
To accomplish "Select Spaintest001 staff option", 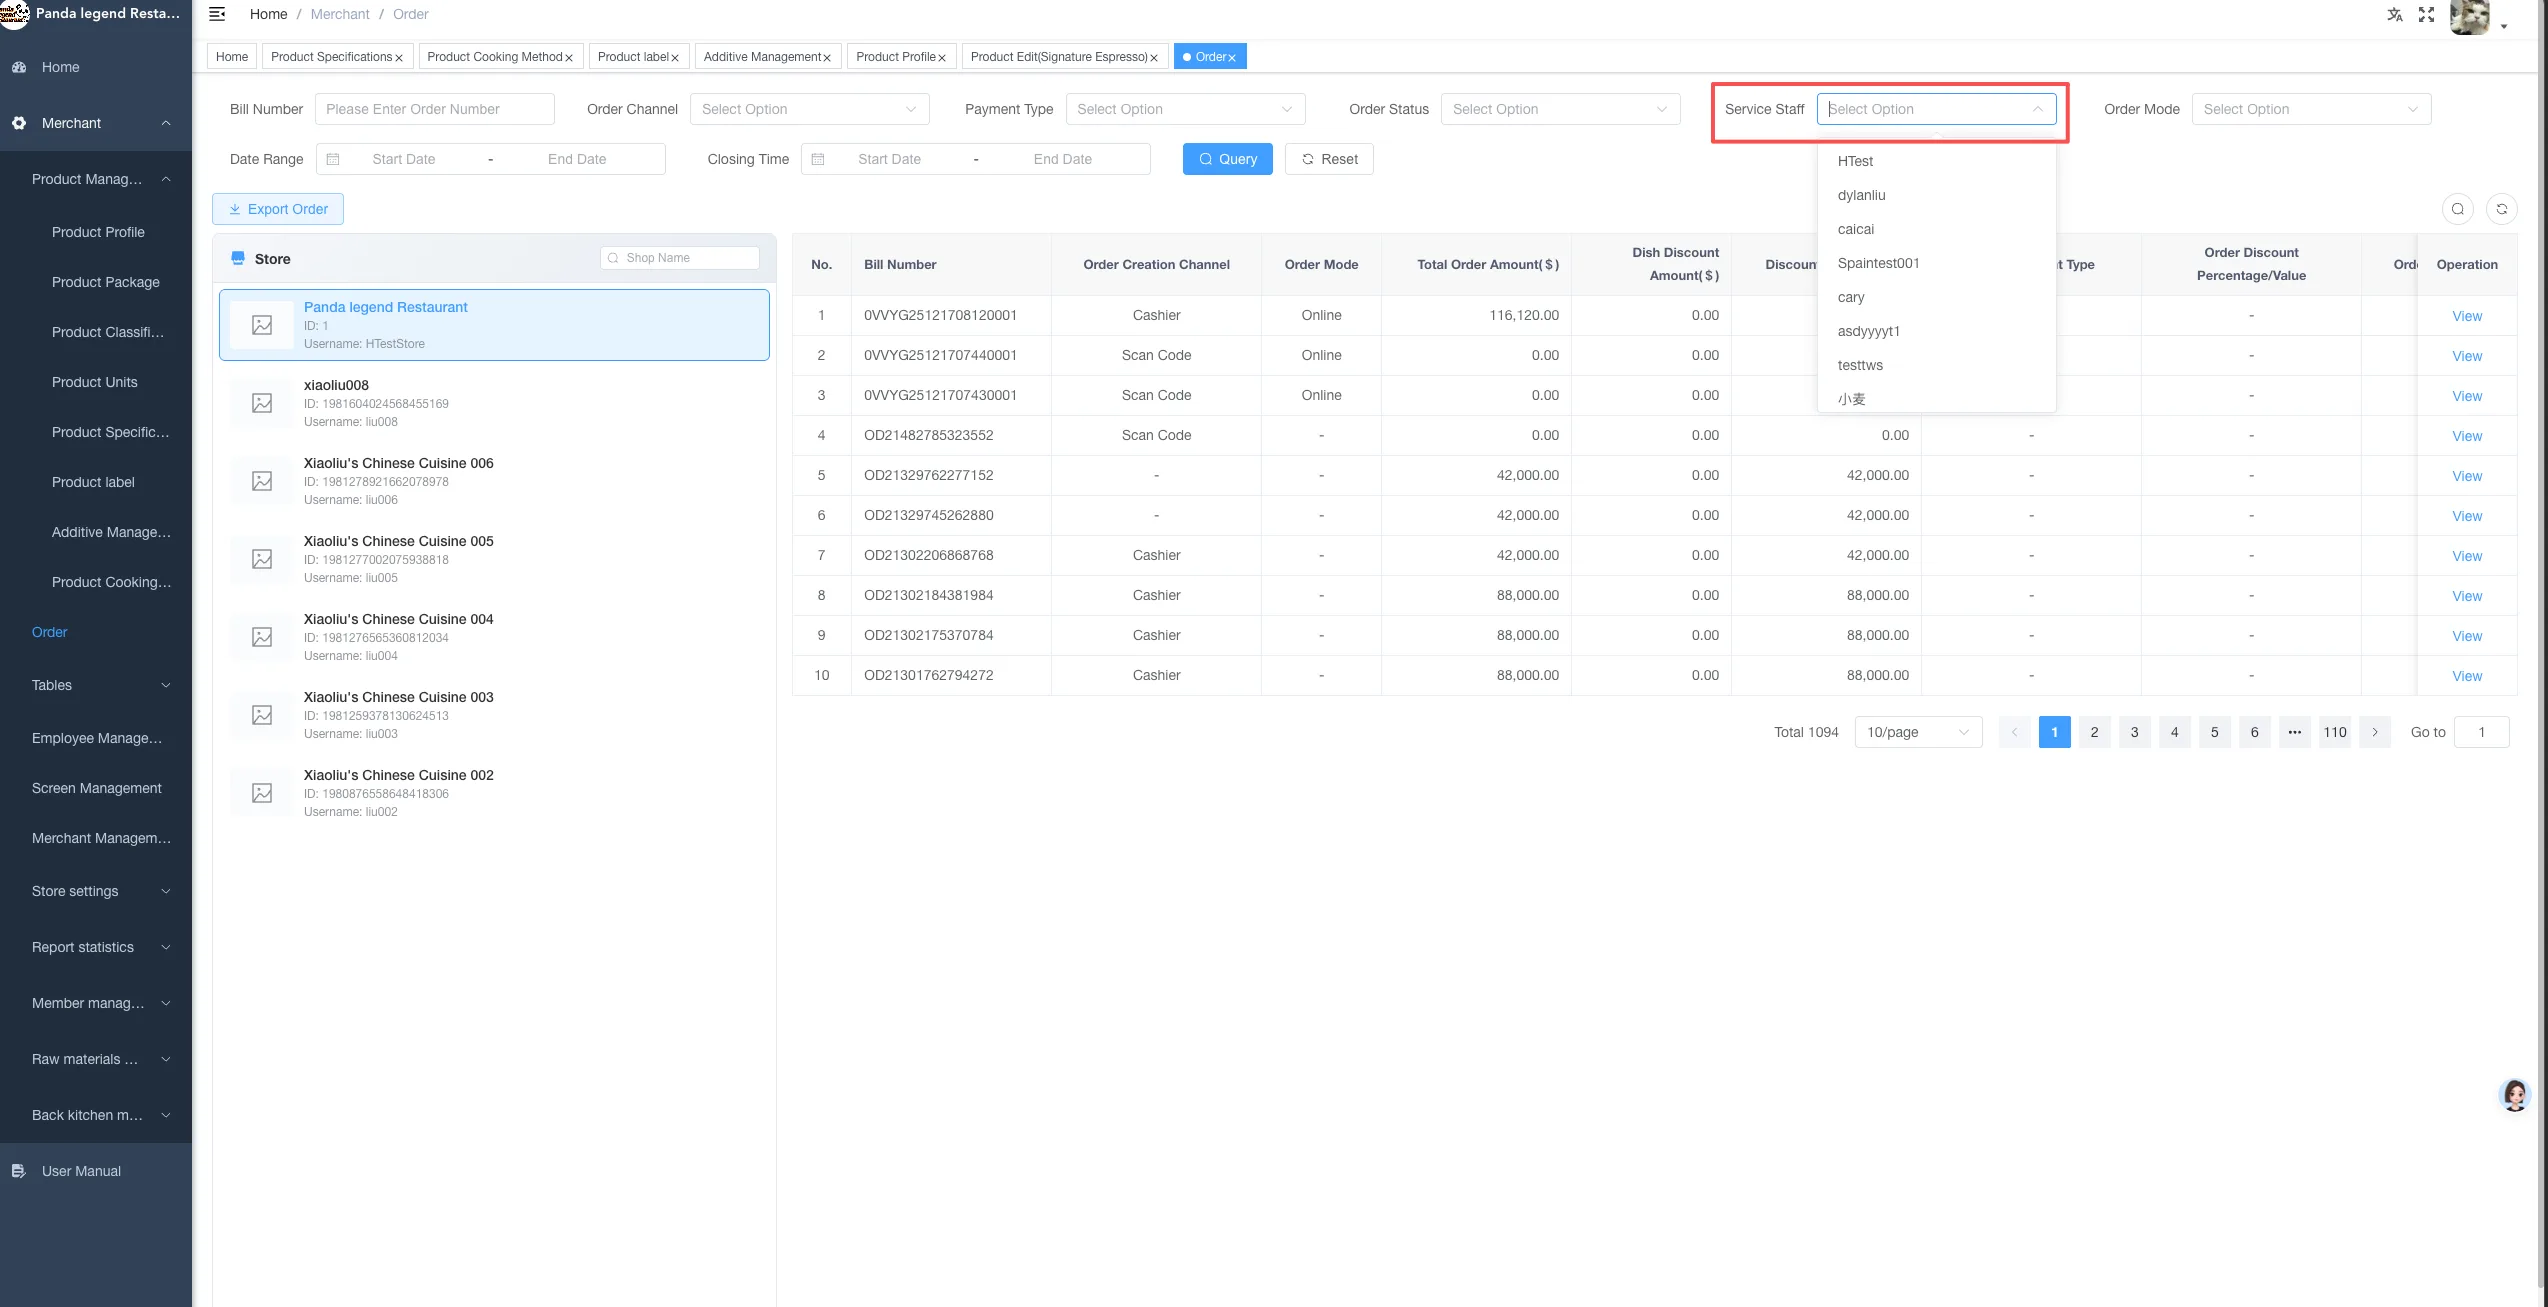I will click(1936, 263).
